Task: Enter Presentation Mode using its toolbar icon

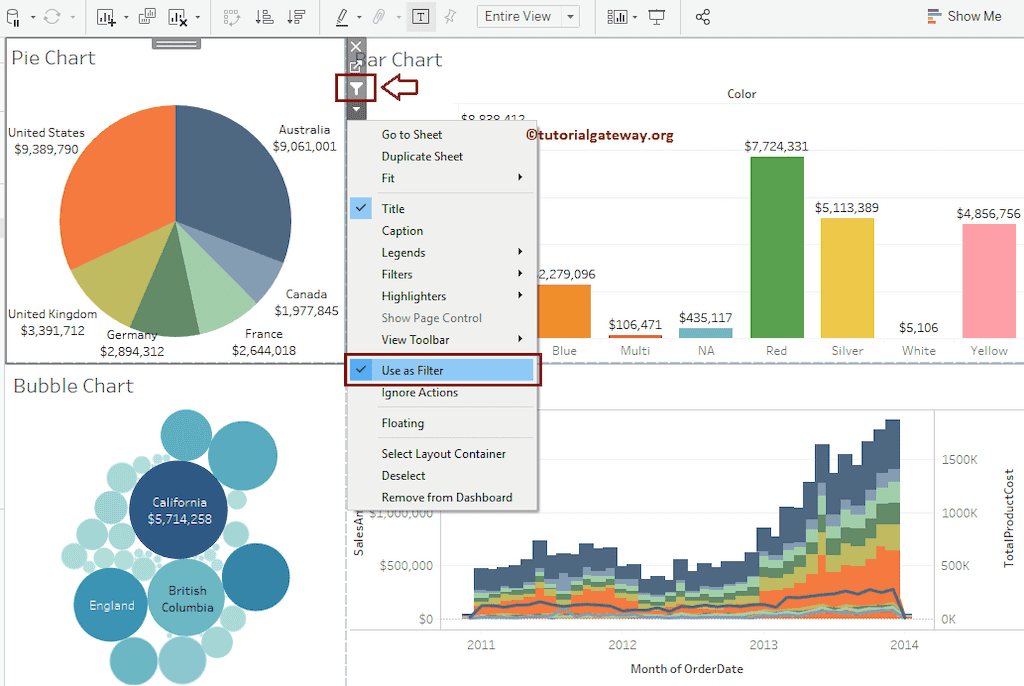Action: 656,17
